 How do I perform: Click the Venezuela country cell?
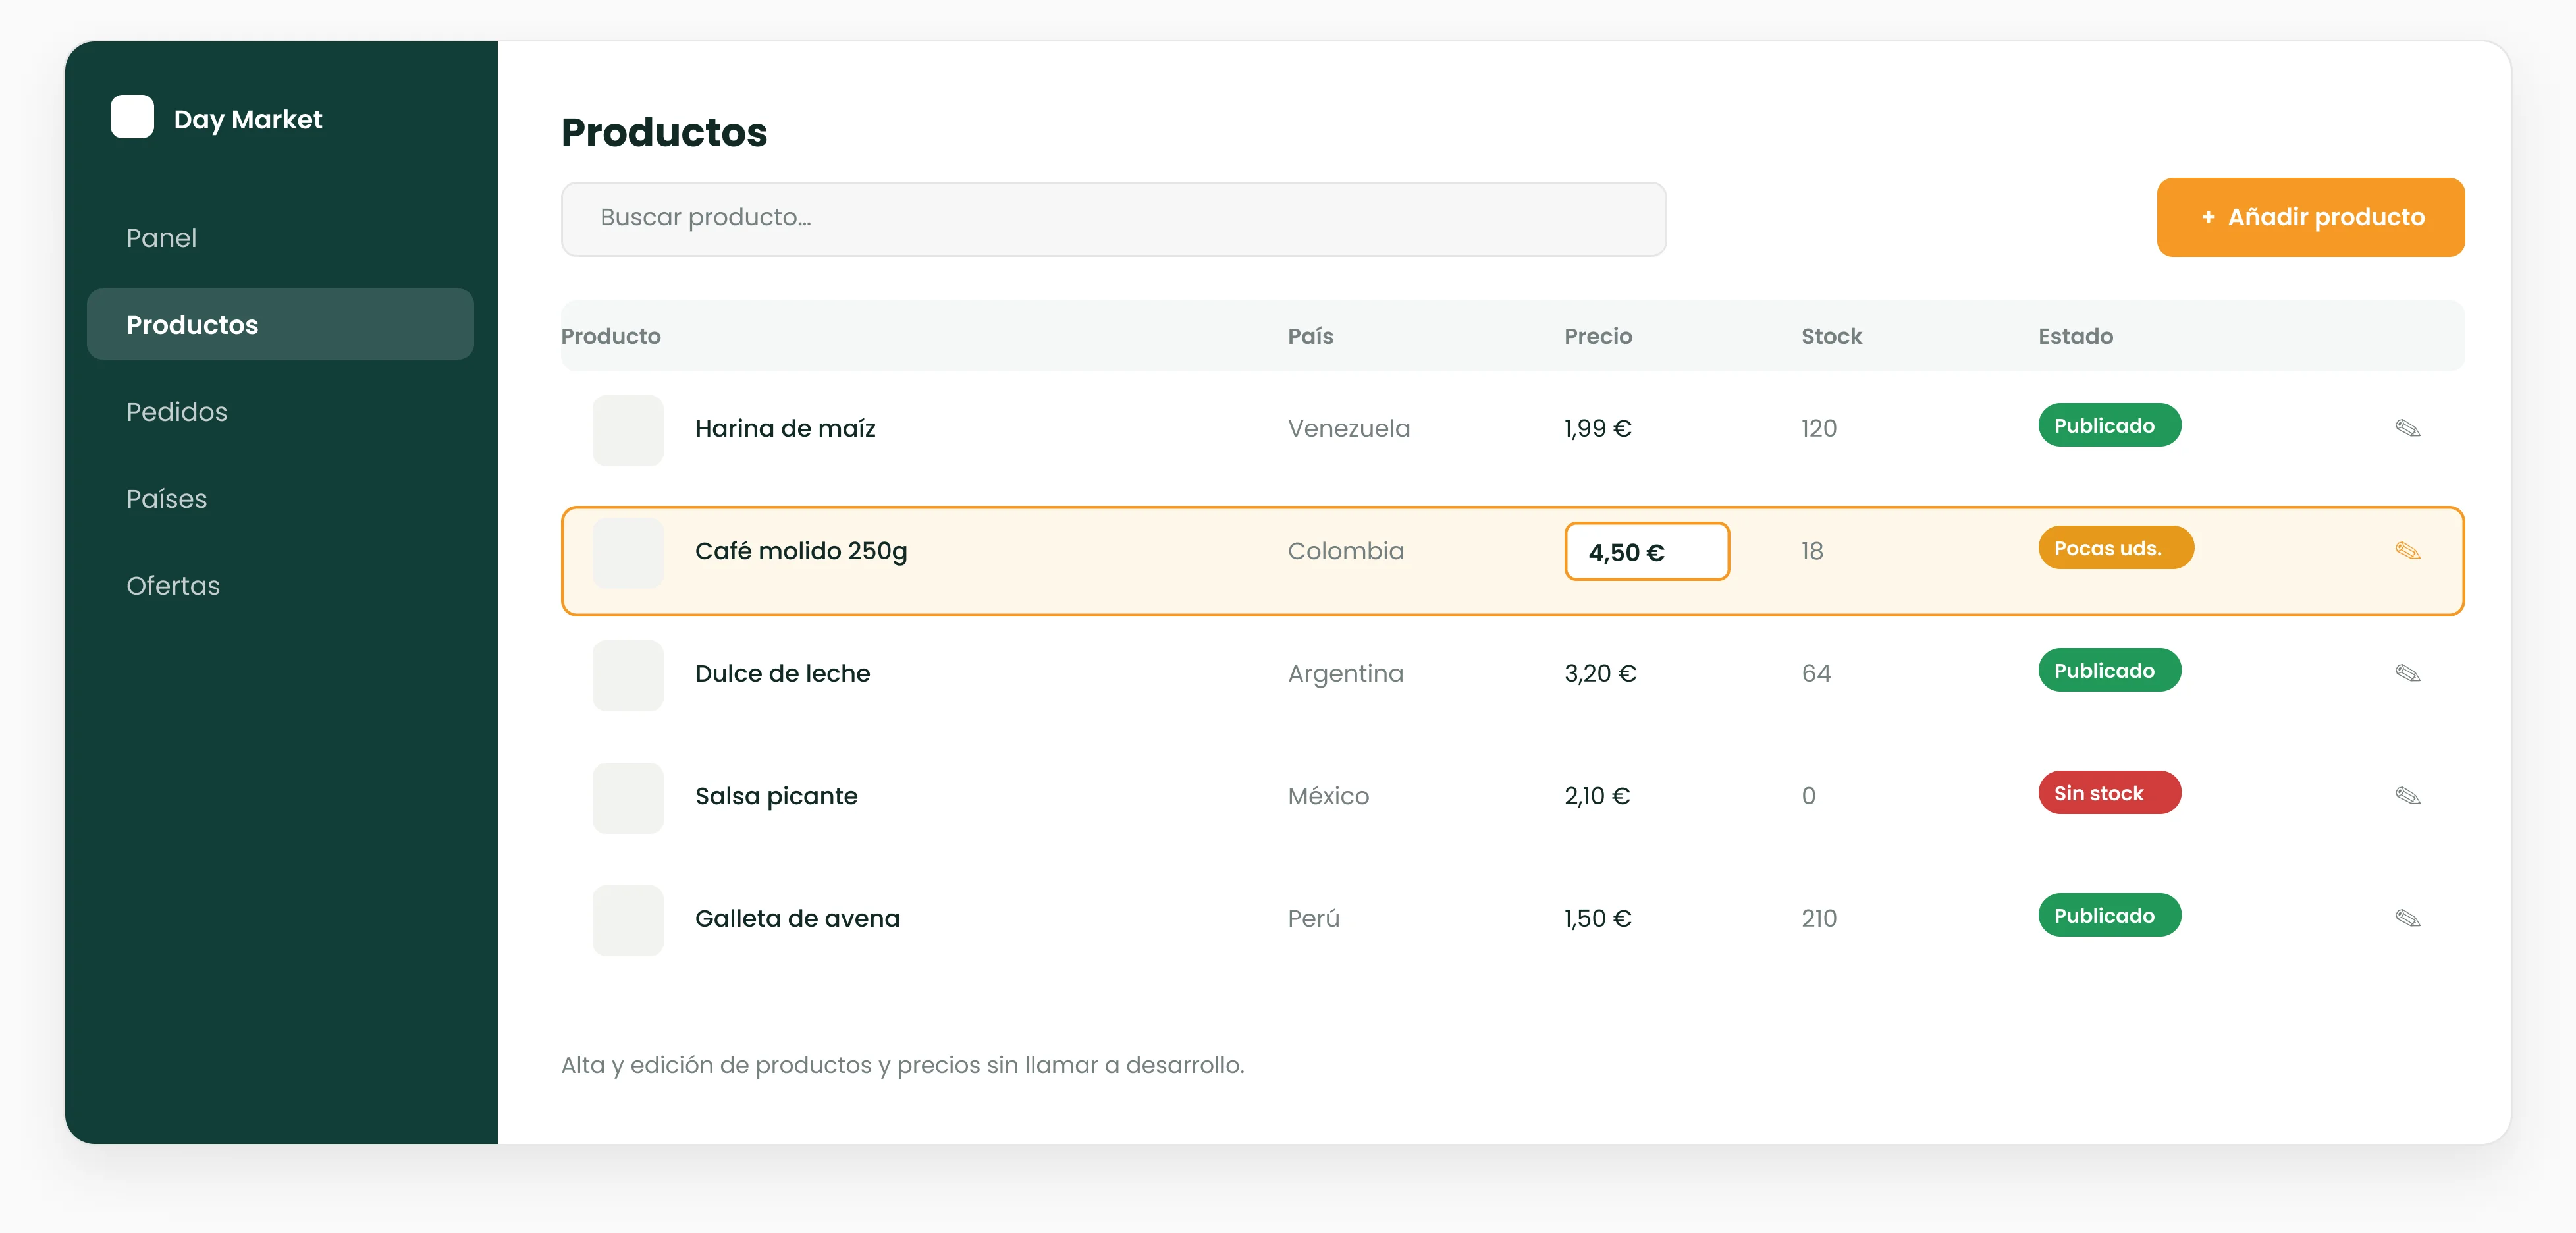tap(1348, 428)
